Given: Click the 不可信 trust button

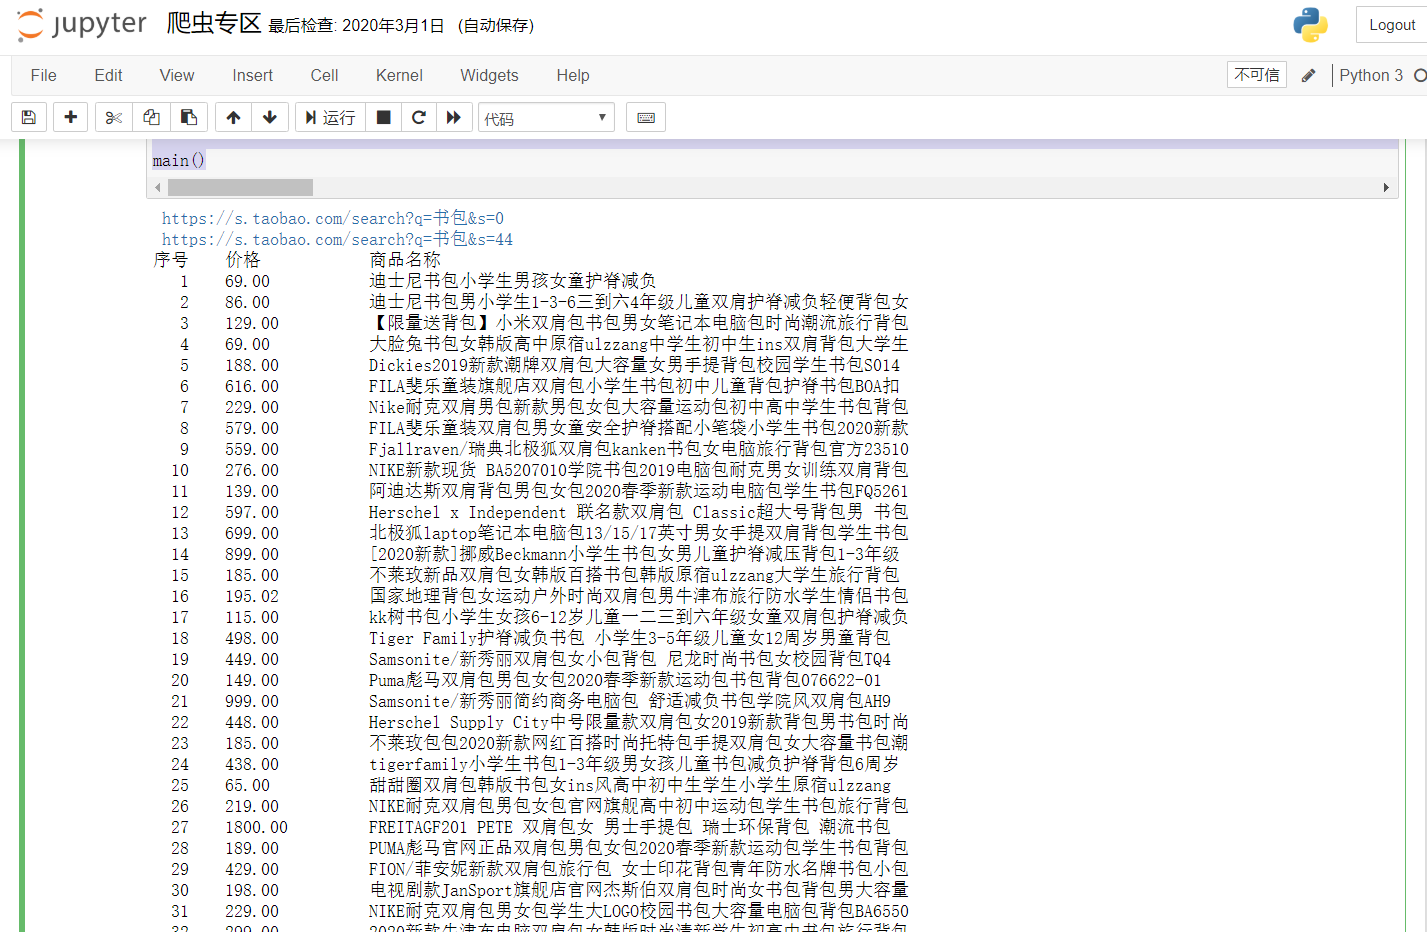Looking at the screenshot, I should tap(1257, 75).
